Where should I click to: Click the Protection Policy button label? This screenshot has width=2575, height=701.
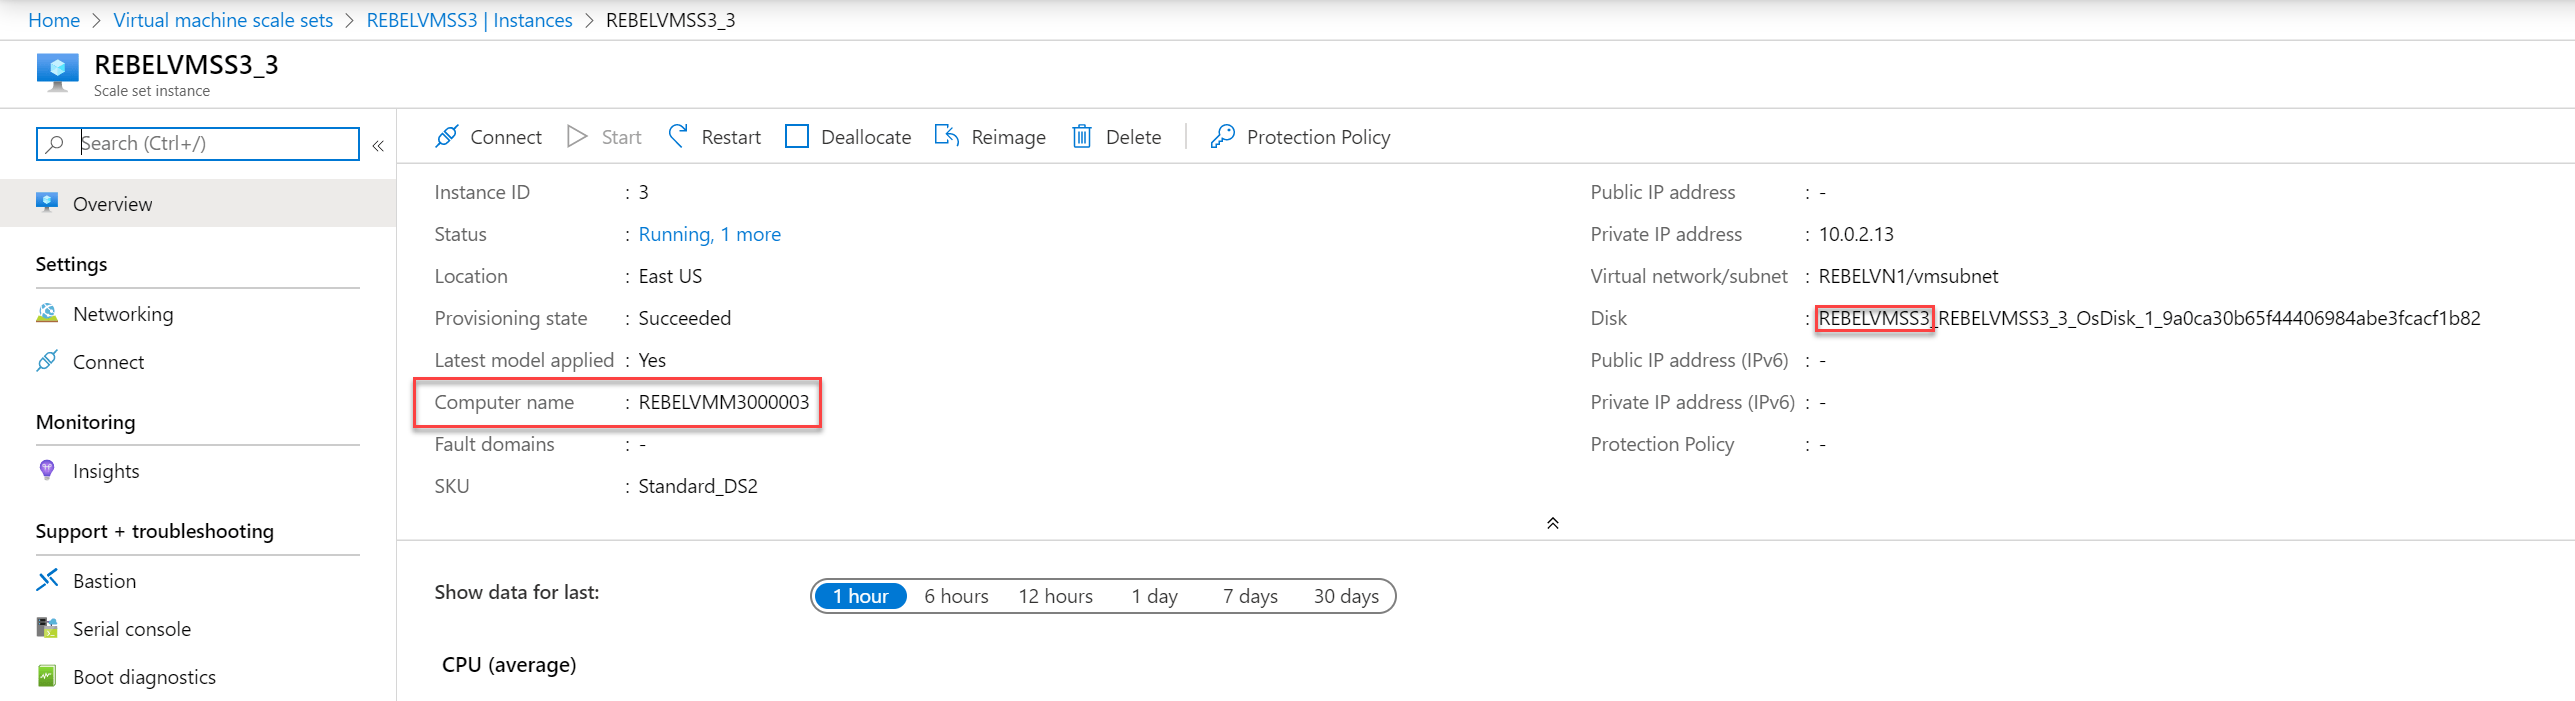coord(1318,137)
